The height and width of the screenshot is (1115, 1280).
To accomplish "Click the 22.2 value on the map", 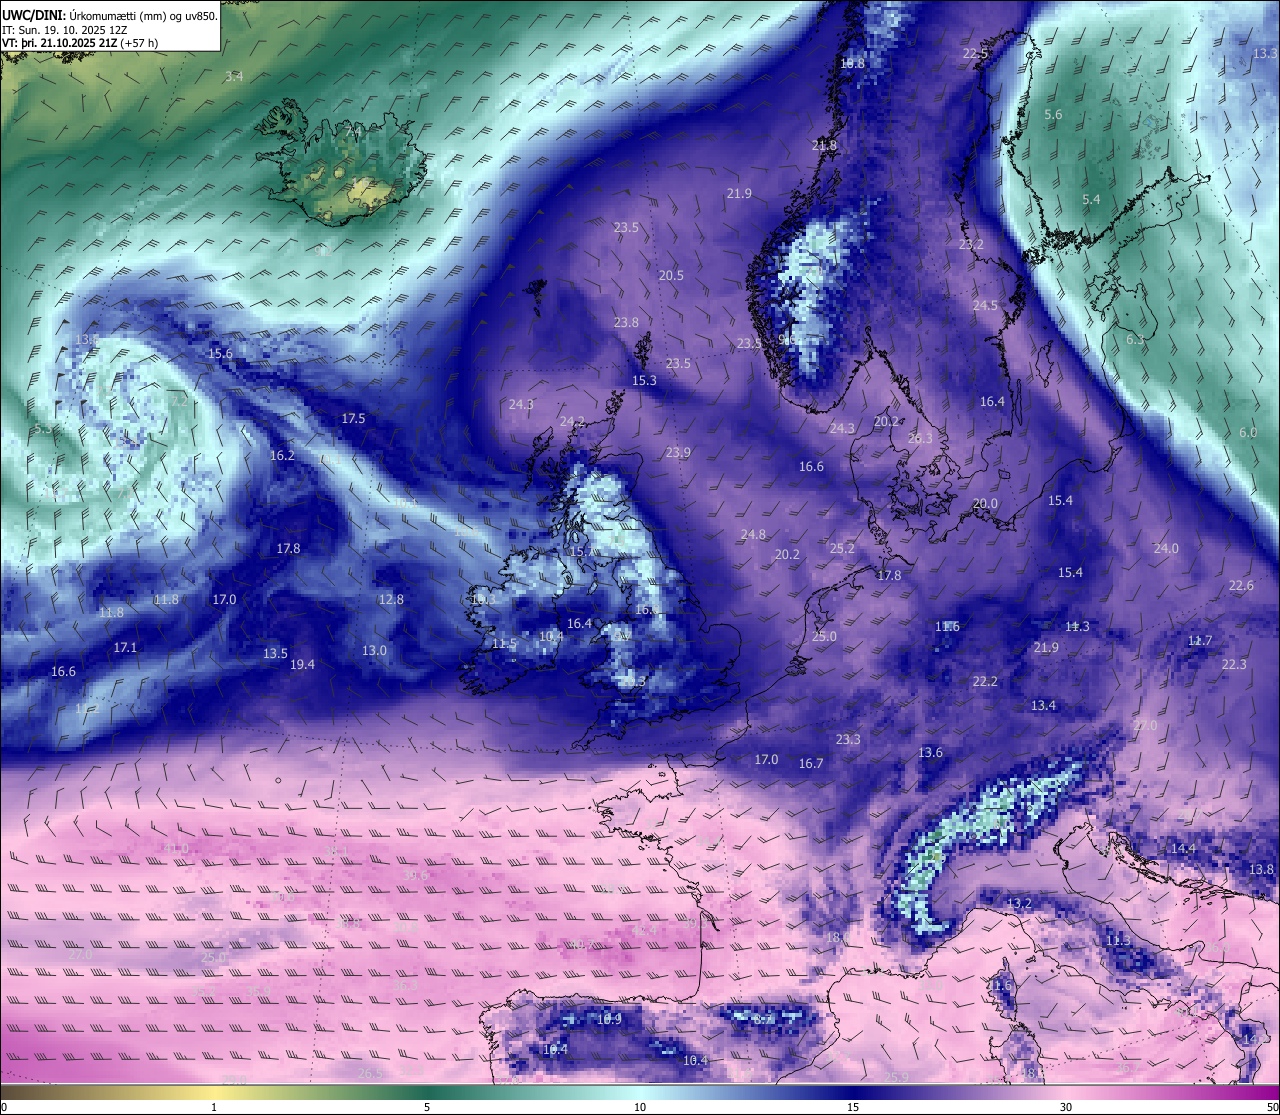I will coord(985,681).
